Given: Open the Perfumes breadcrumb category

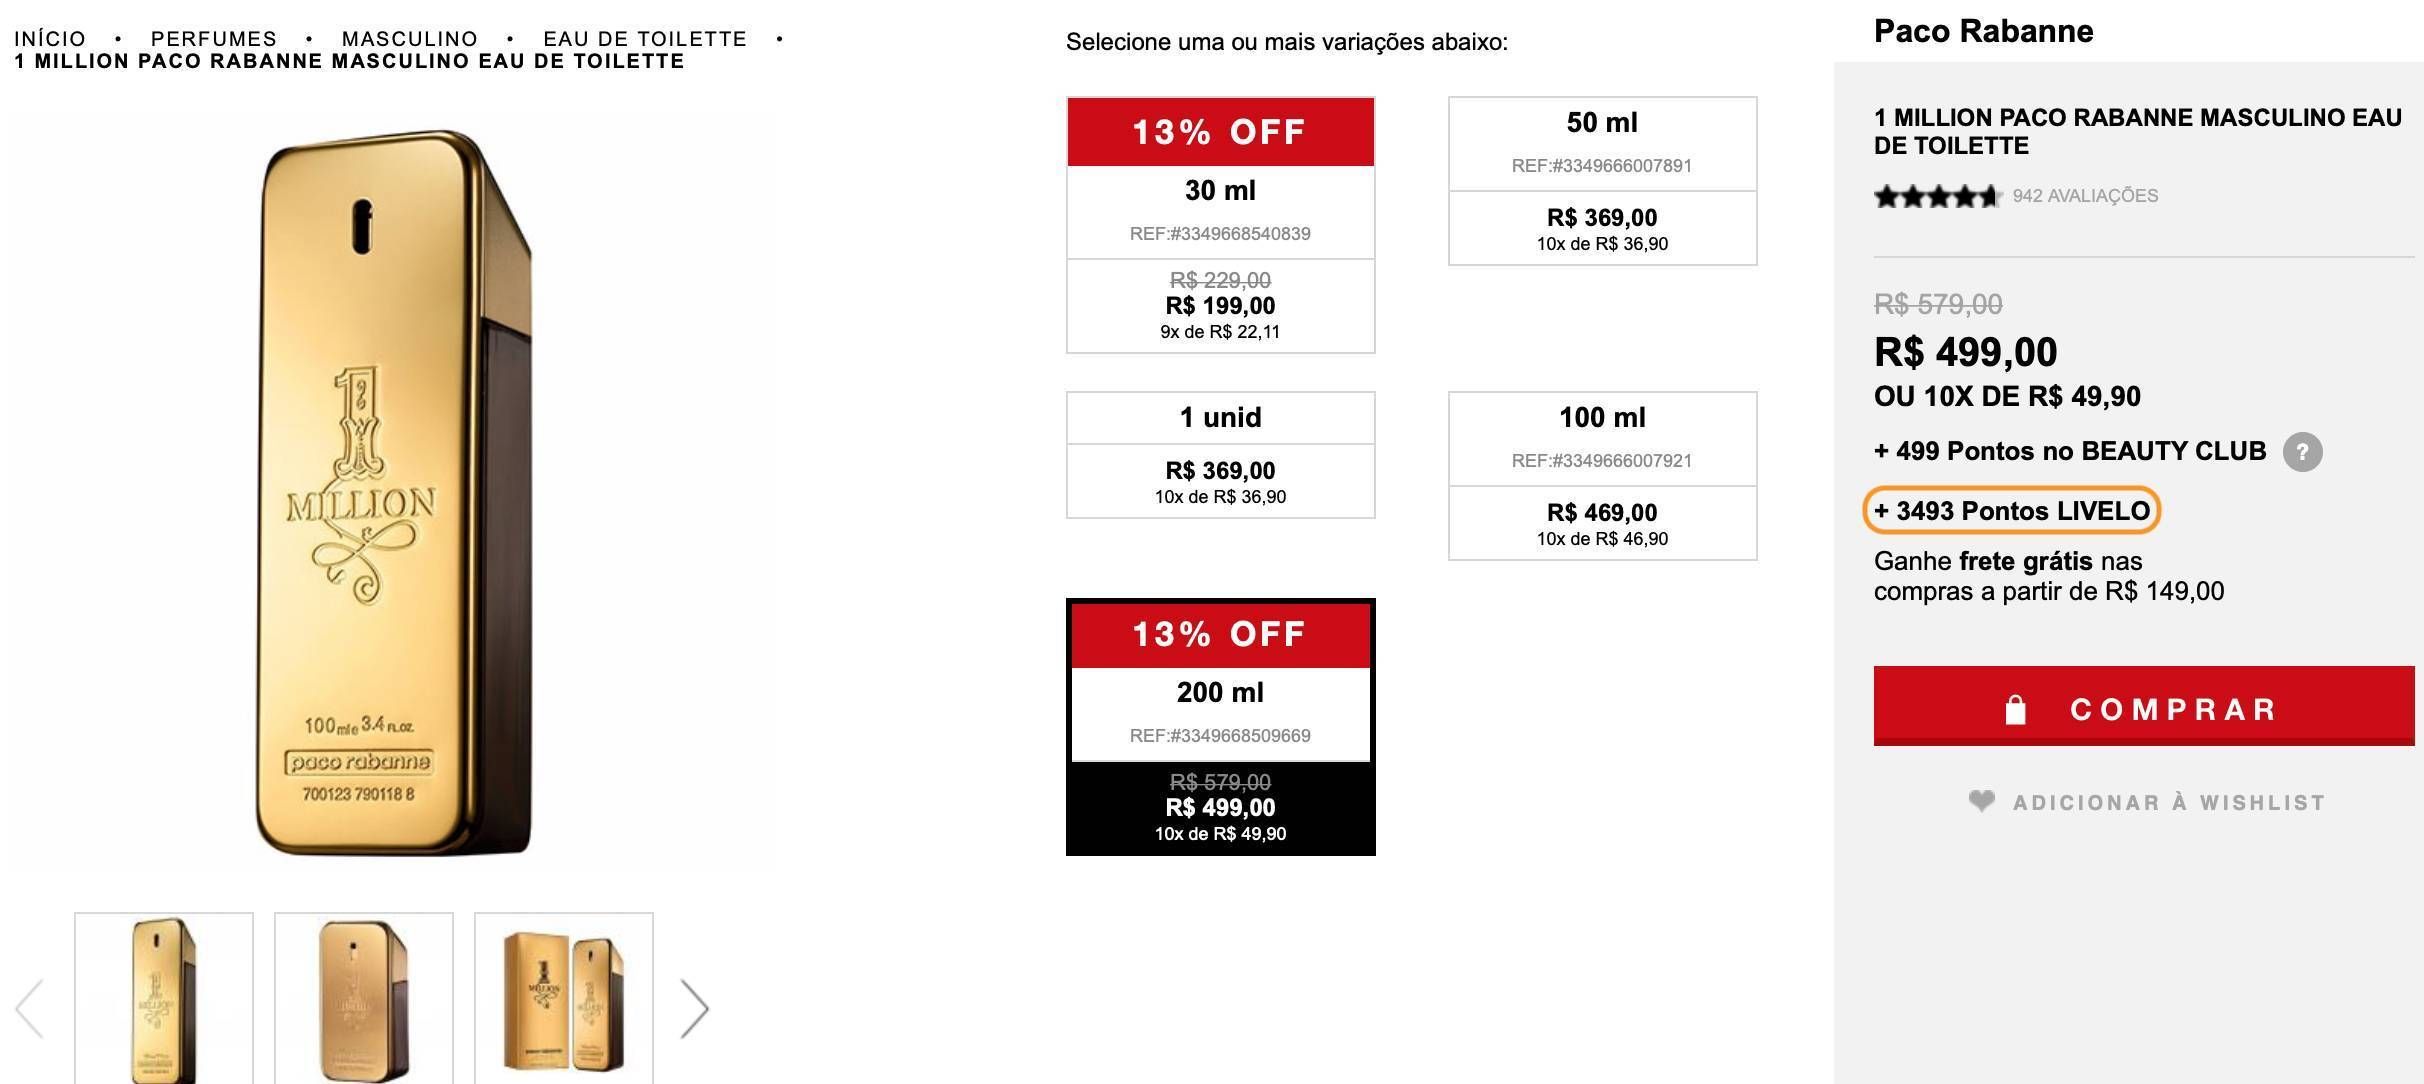Looking at the screenshot, I should point(213,39).
